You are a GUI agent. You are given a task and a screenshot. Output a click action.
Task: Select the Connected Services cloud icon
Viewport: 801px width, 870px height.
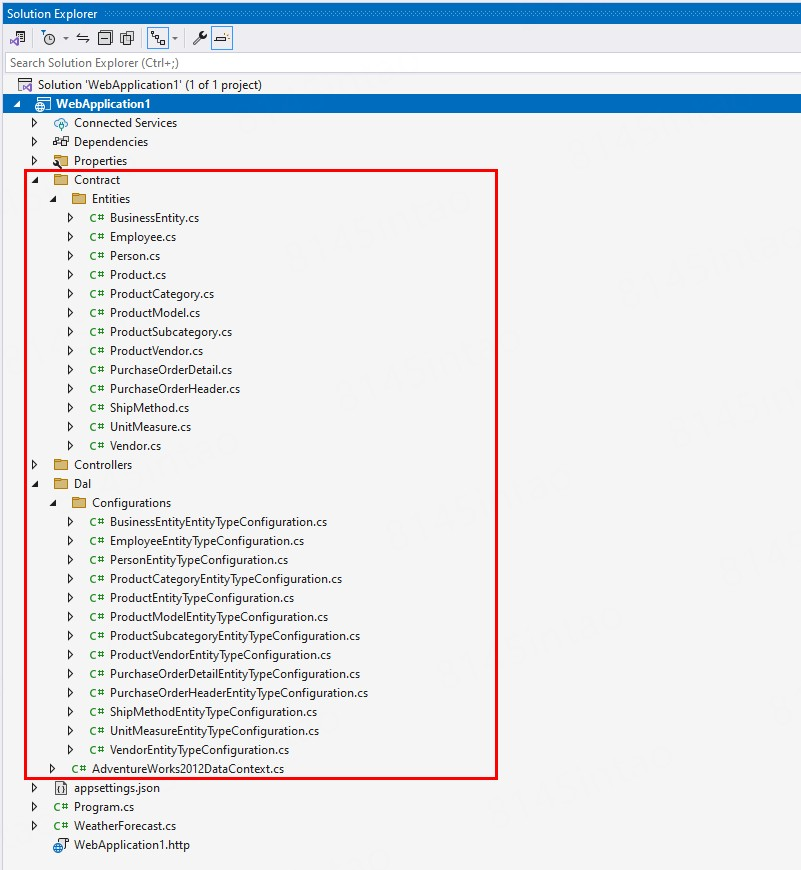click(x=60, y=123)
